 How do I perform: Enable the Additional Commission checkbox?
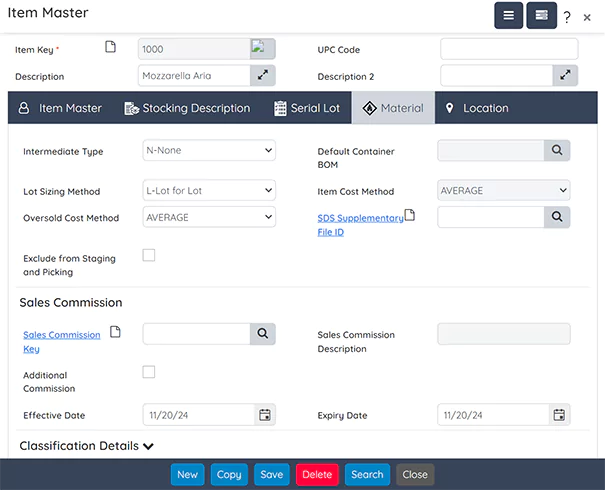149,372
